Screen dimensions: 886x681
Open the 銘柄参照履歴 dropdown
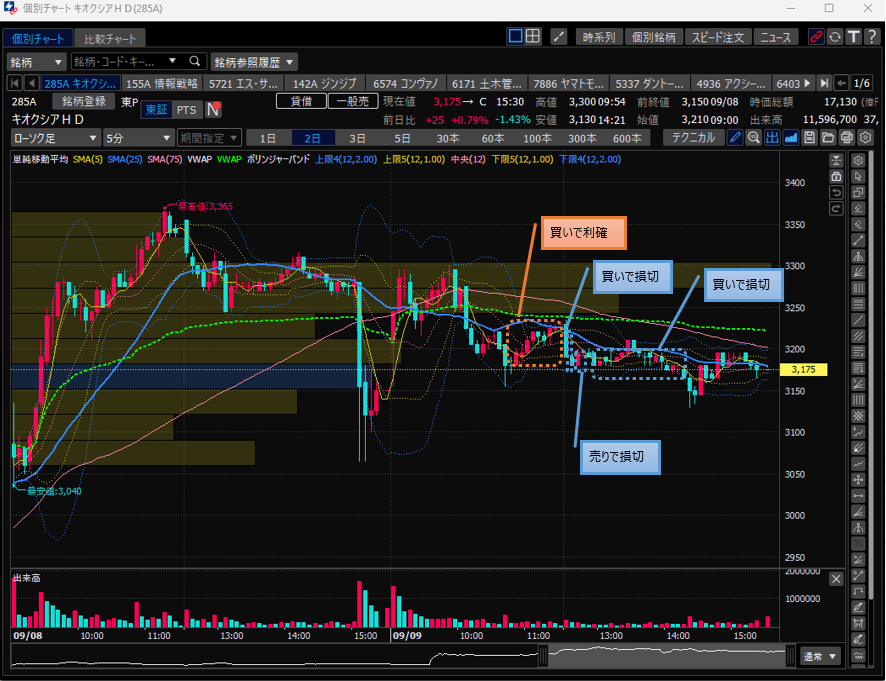(x=254, y=62)
